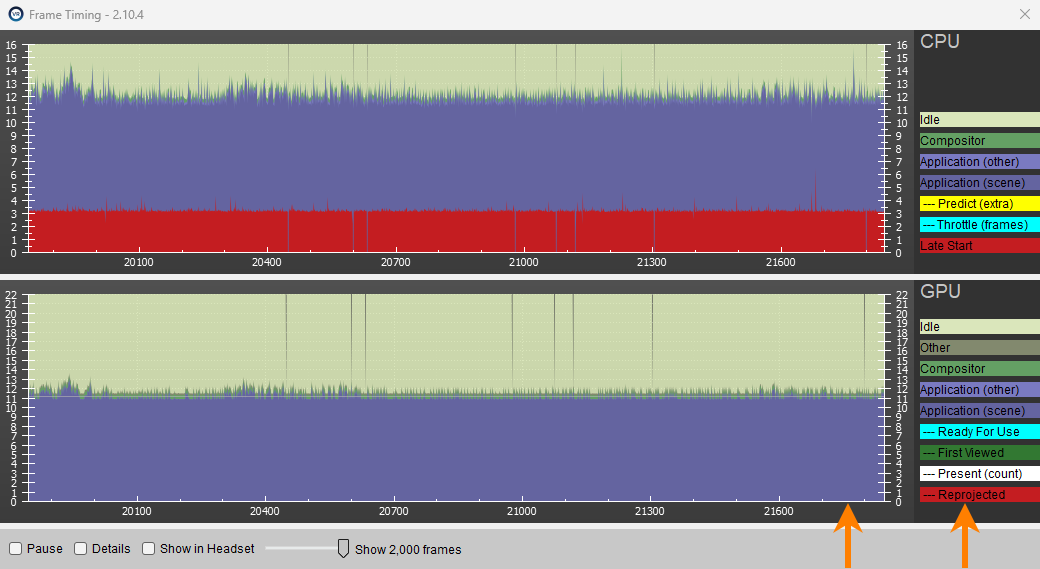This screenshot has width=1040, height=569.
Task: Enable the Pause checkbox
Action: tap(16, 549)
